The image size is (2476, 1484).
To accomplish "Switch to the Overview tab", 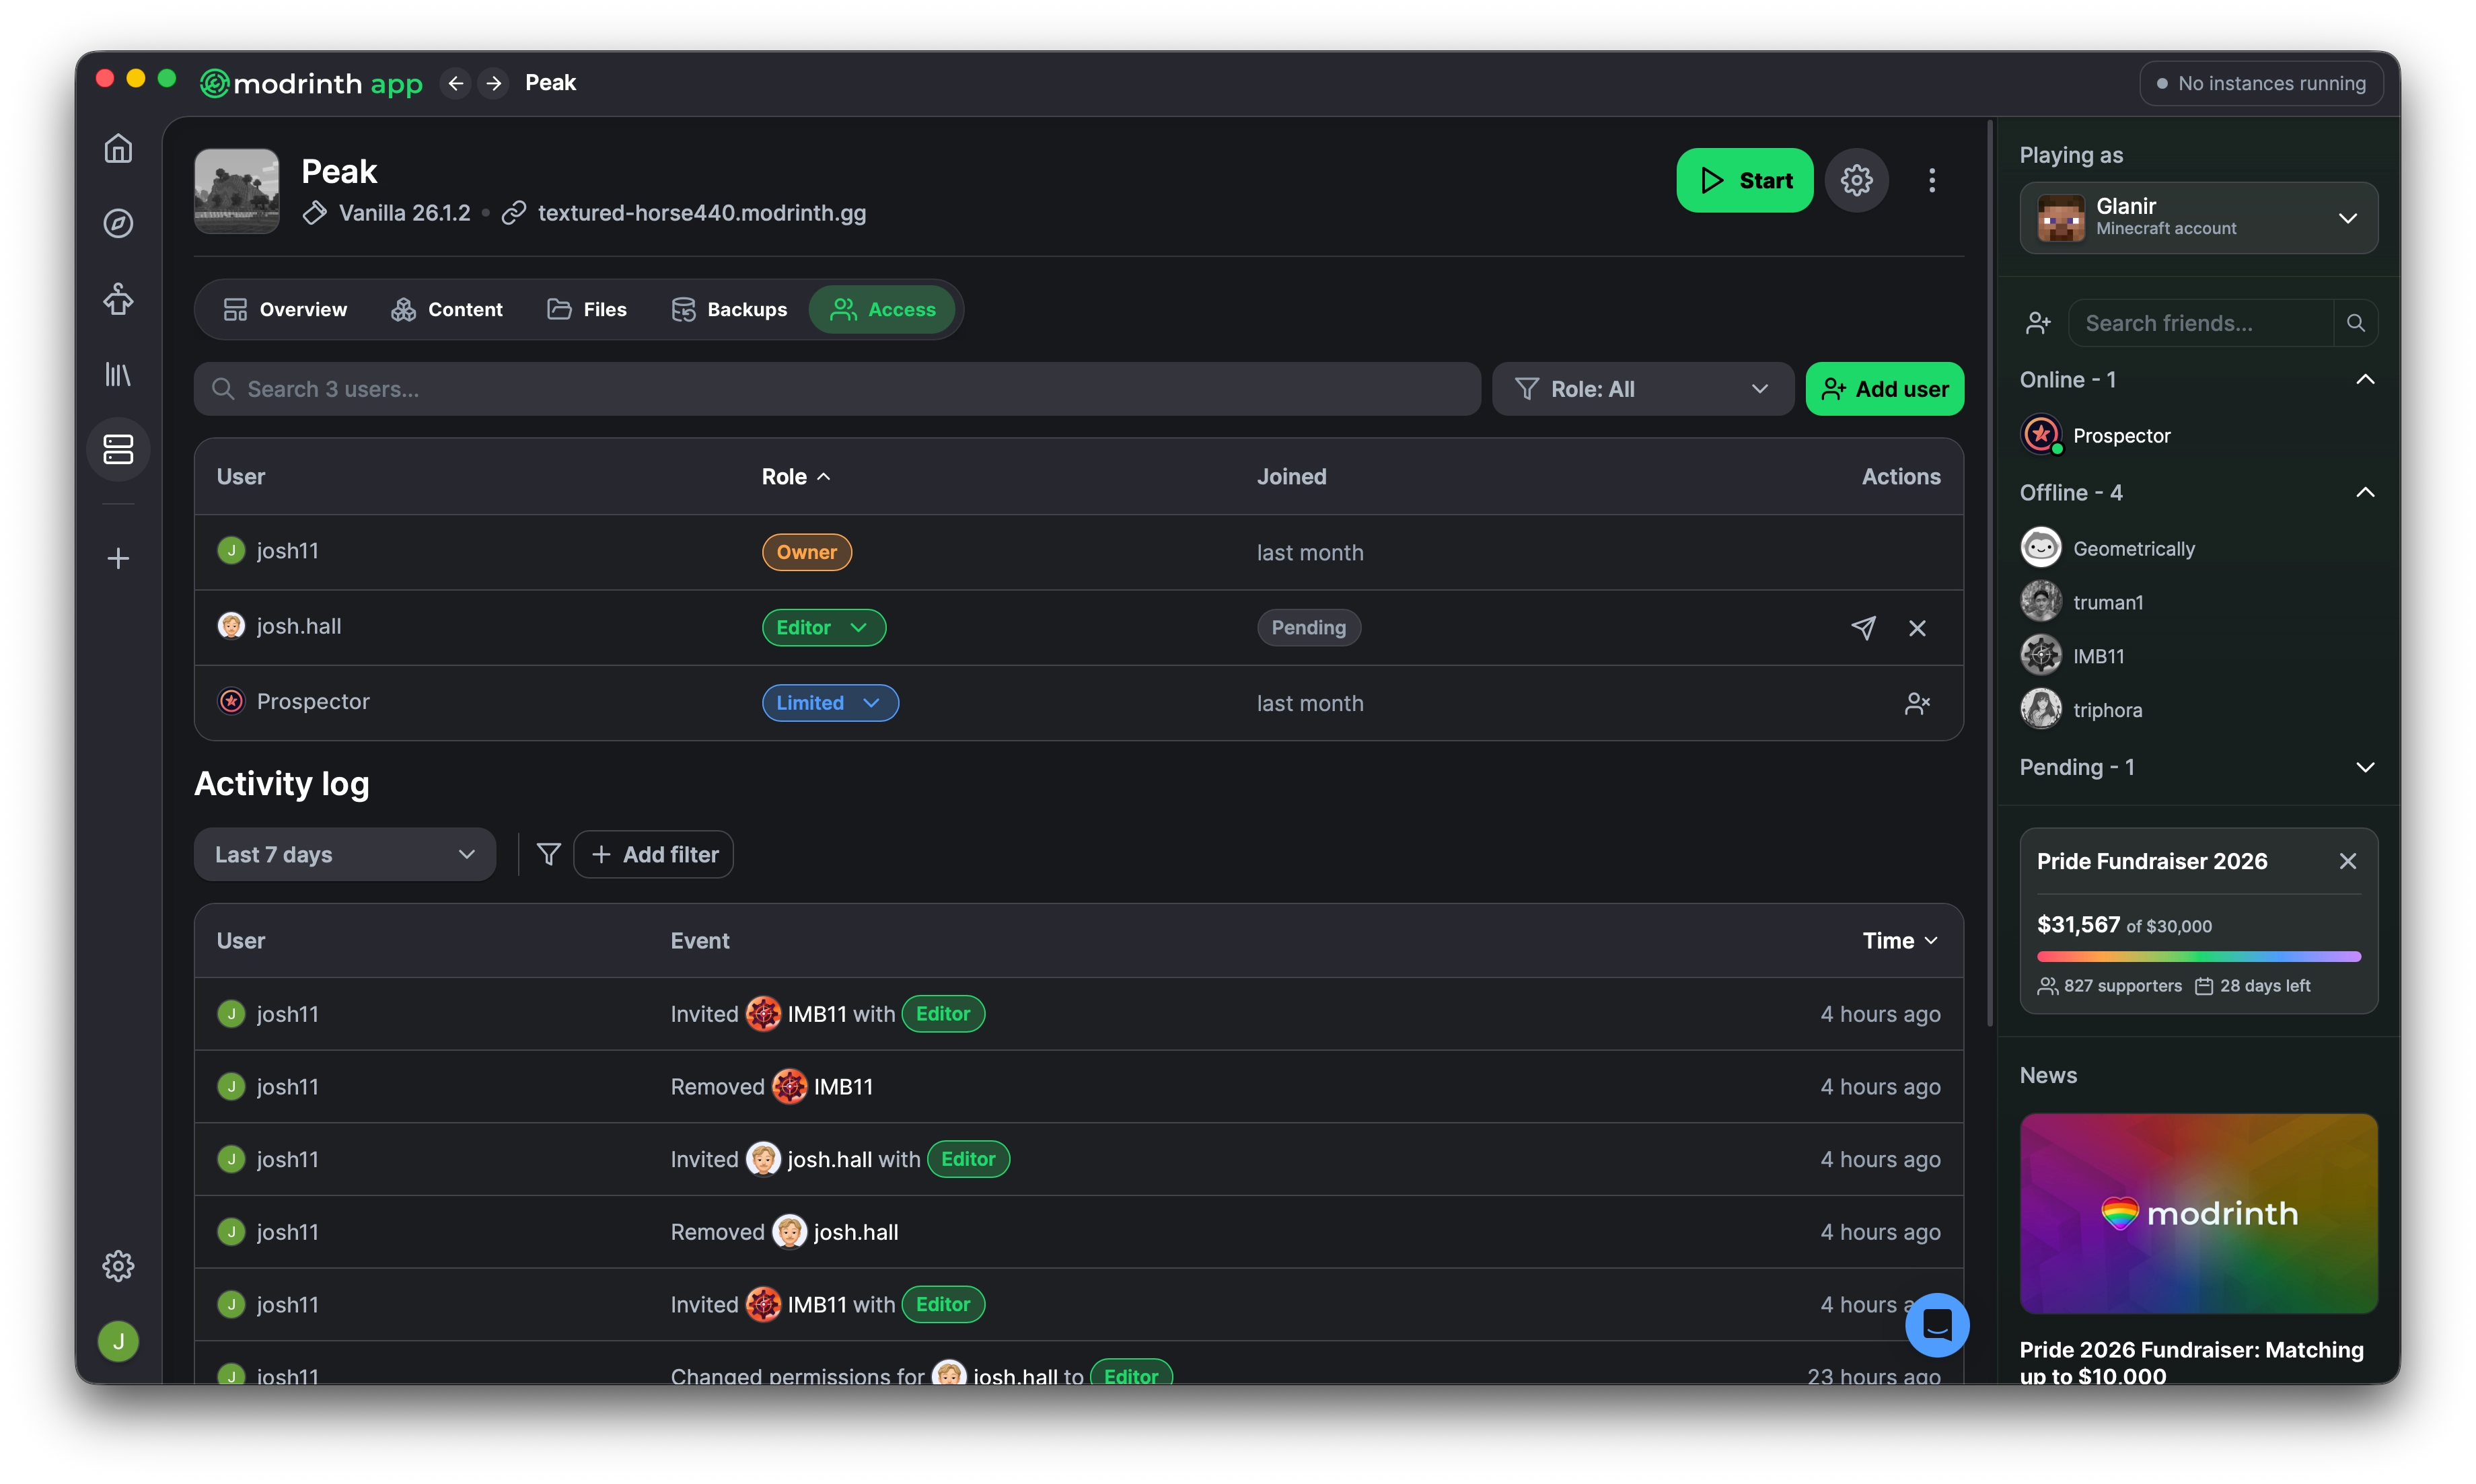I will [x=285, y=309].
